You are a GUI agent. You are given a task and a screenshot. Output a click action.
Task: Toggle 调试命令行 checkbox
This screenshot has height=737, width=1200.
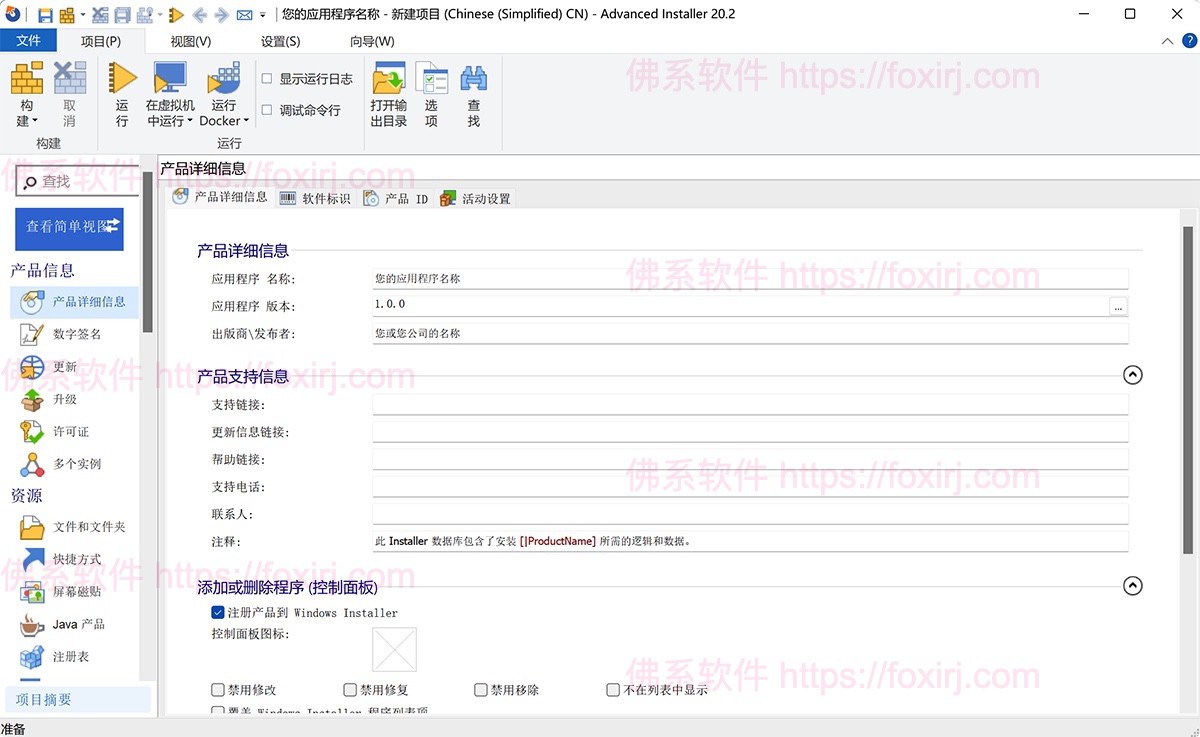click(x=267, y=110)
